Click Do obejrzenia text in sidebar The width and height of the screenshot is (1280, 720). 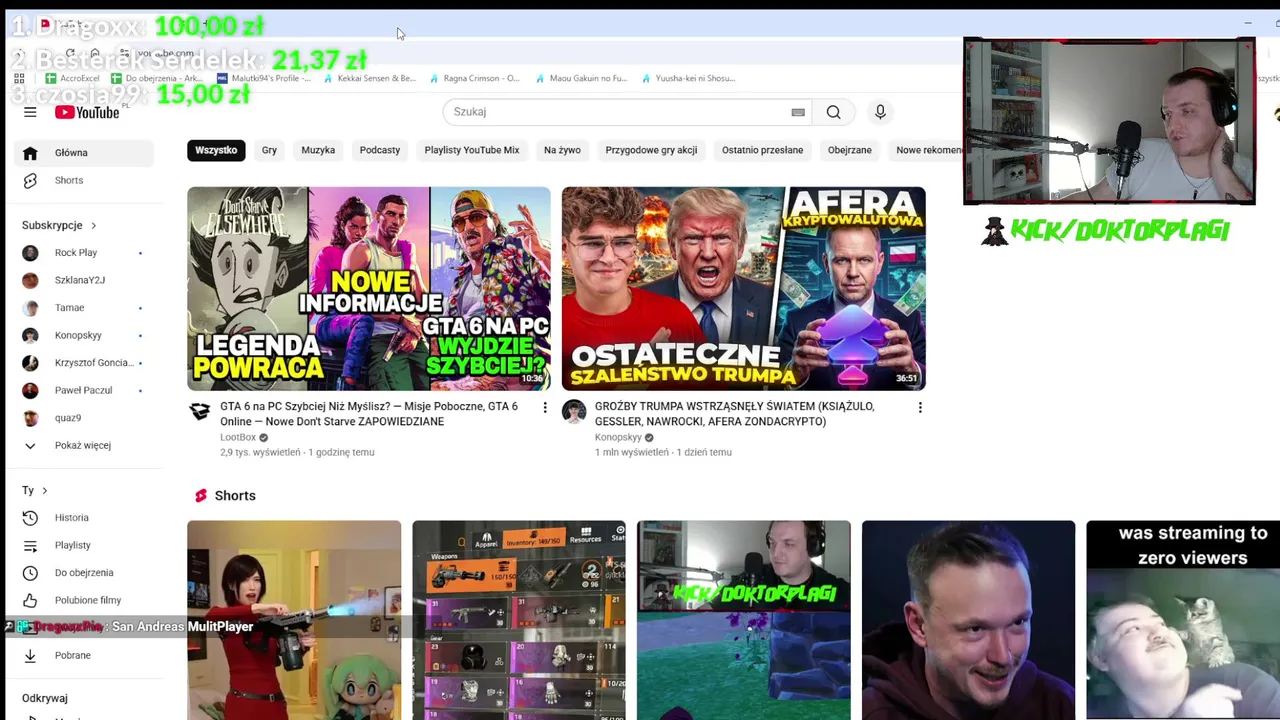click(84, 573)
